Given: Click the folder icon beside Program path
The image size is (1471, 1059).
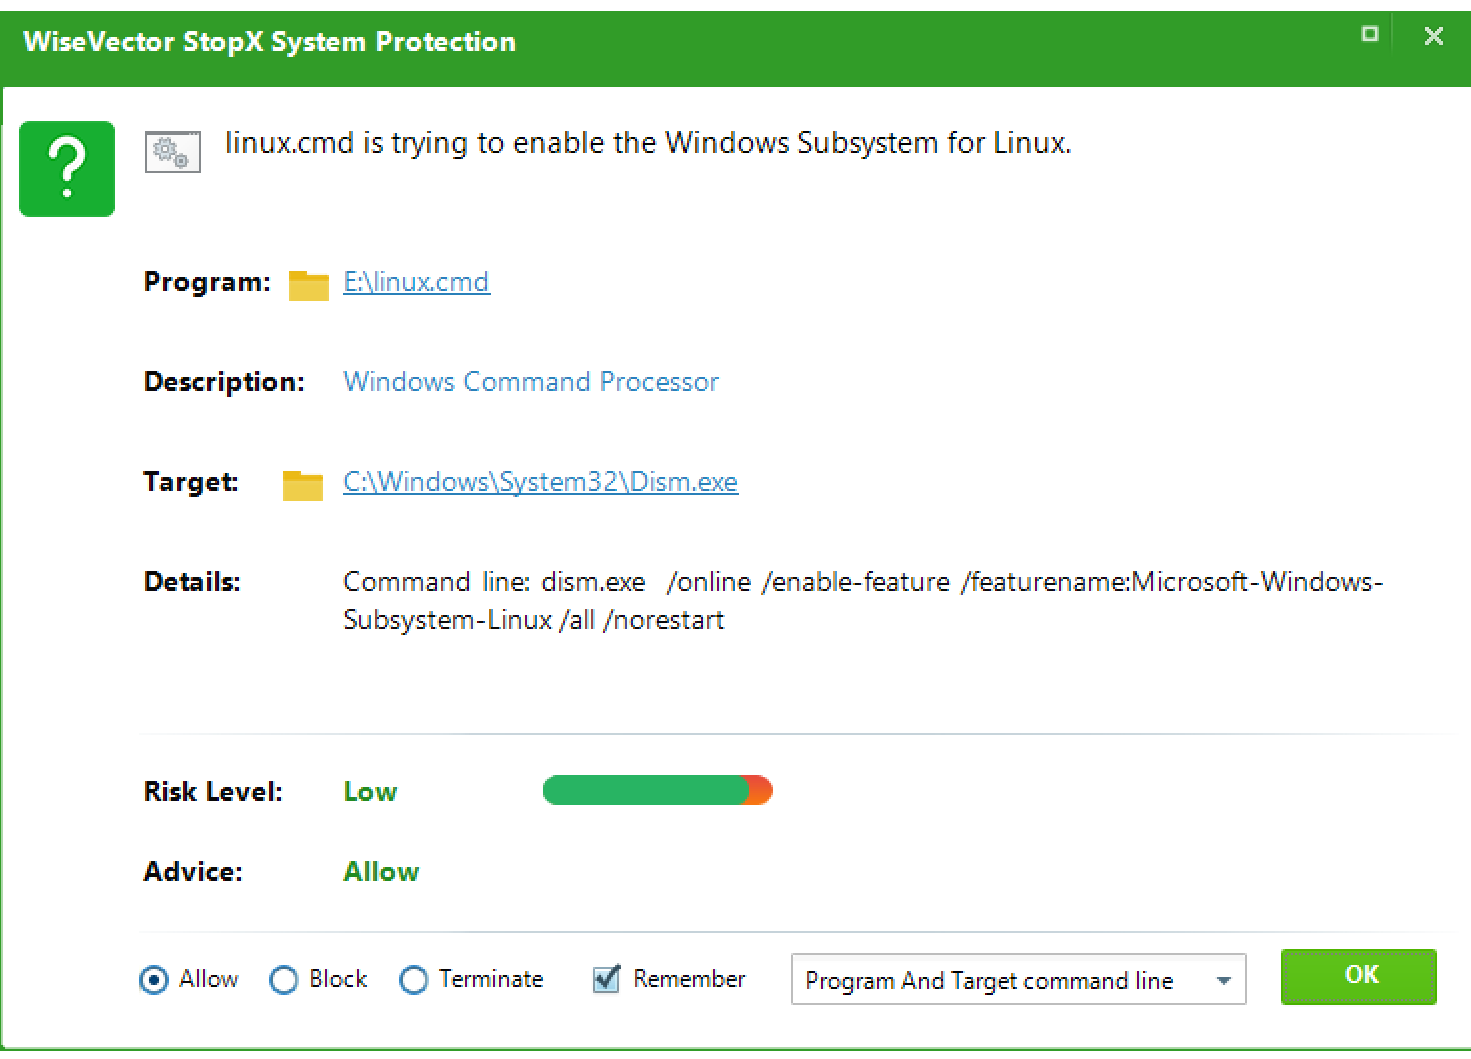Looking at the screenshot, I should click(x=308, y=285).
